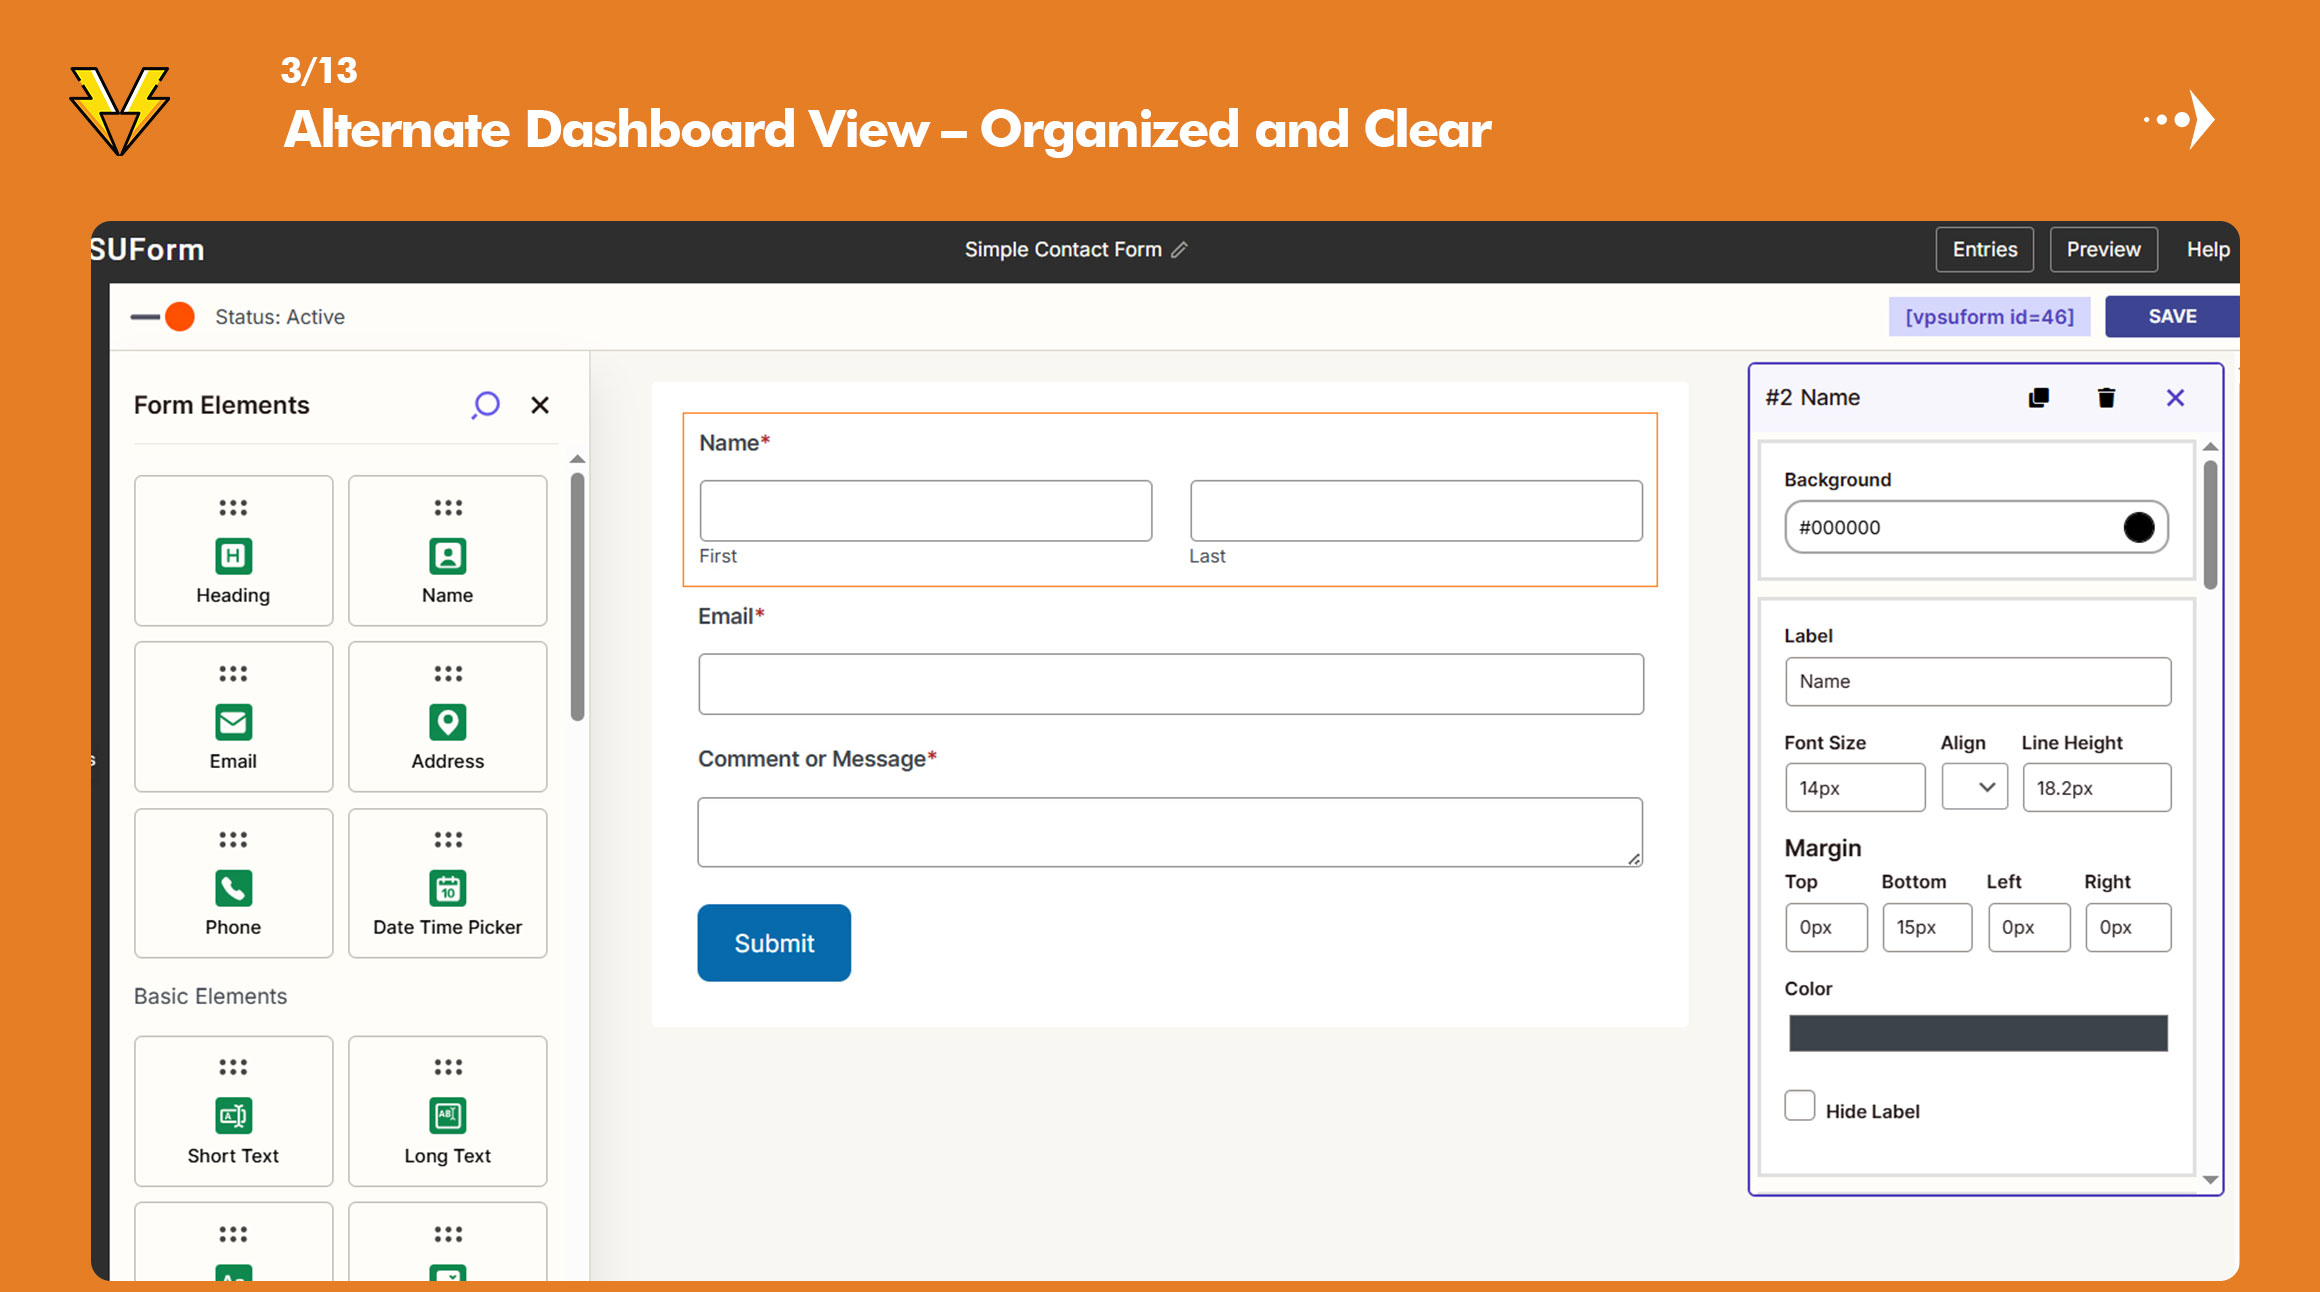Click the SAVE button
Screen dimensions: 2320x1292
pos(2172,317)
